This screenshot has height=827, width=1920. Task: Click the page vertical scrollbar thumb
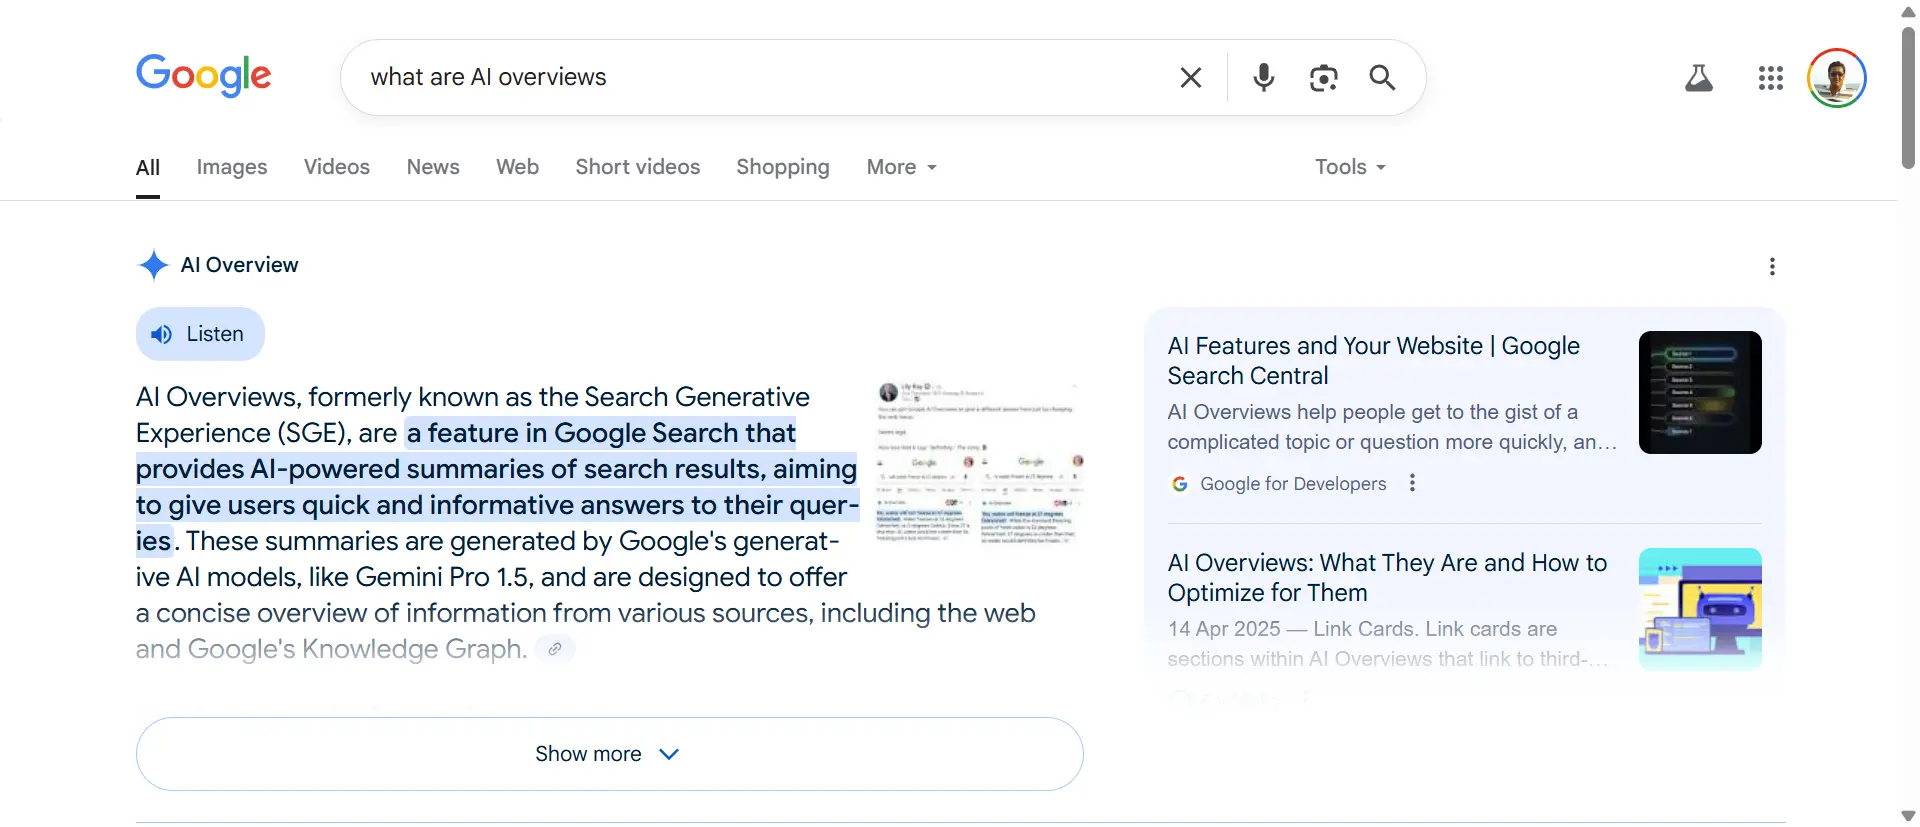[x=1908, y=98]
